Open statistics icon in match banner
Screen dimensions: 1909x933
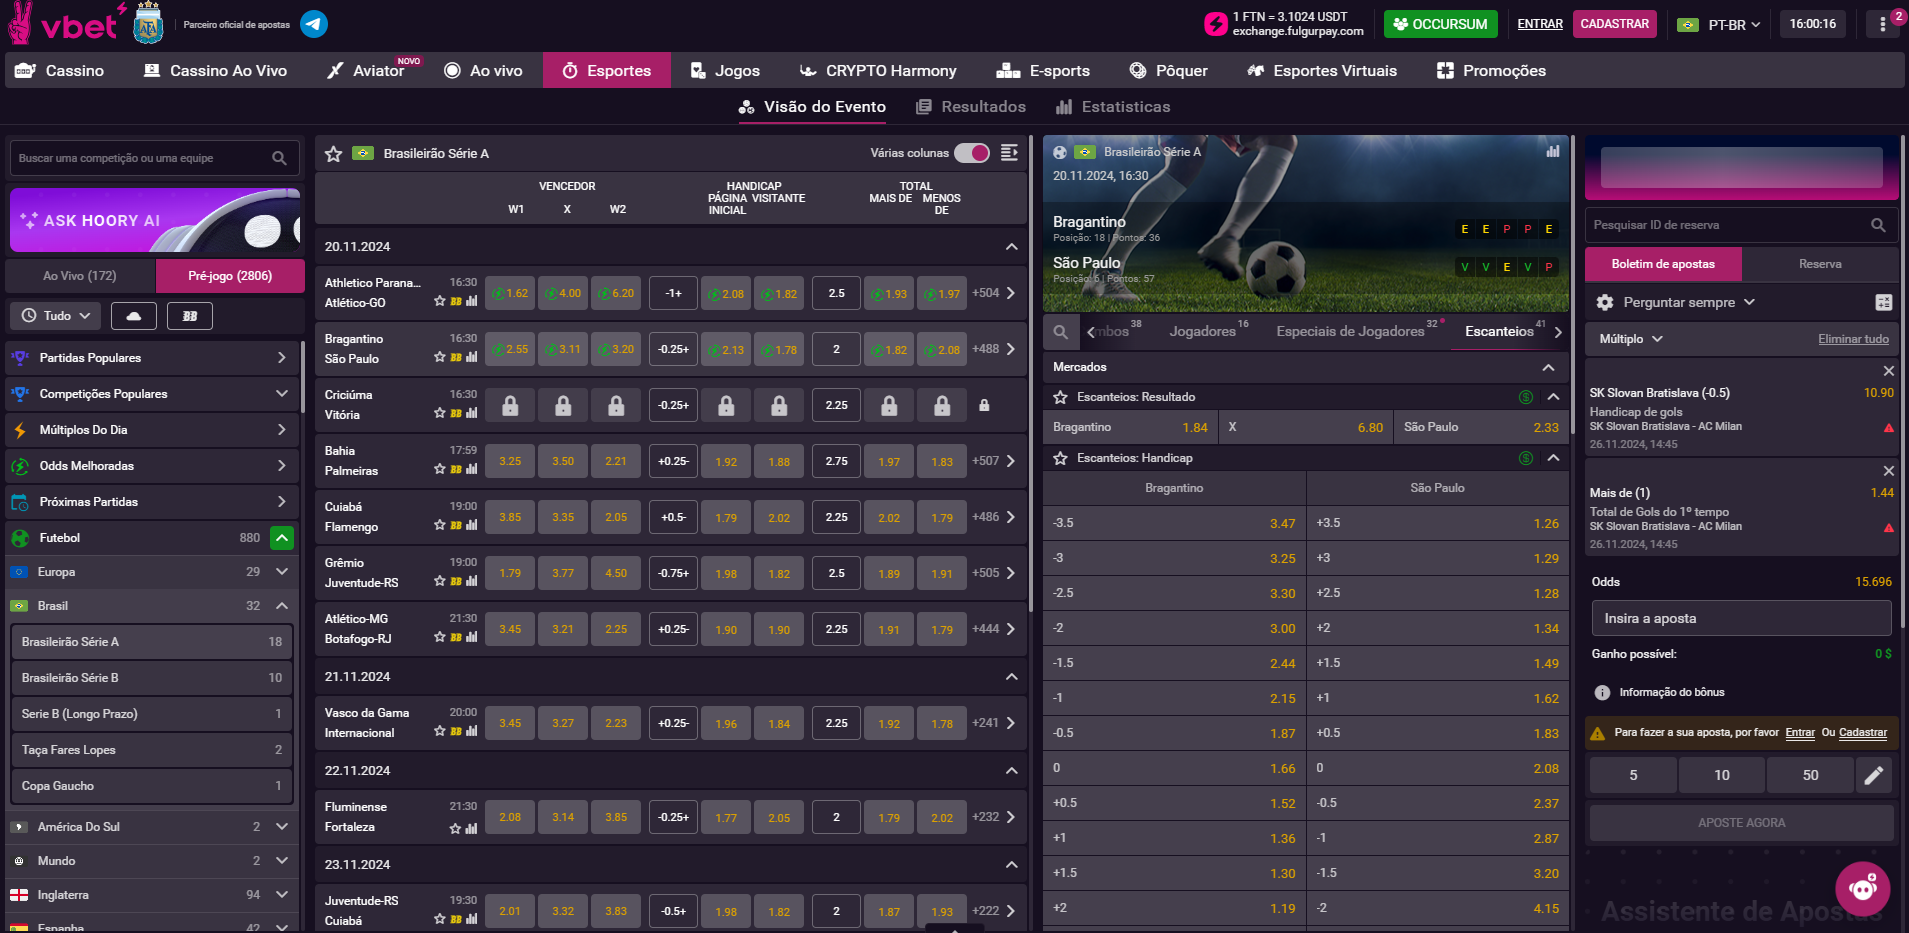tap(1553, 151)
